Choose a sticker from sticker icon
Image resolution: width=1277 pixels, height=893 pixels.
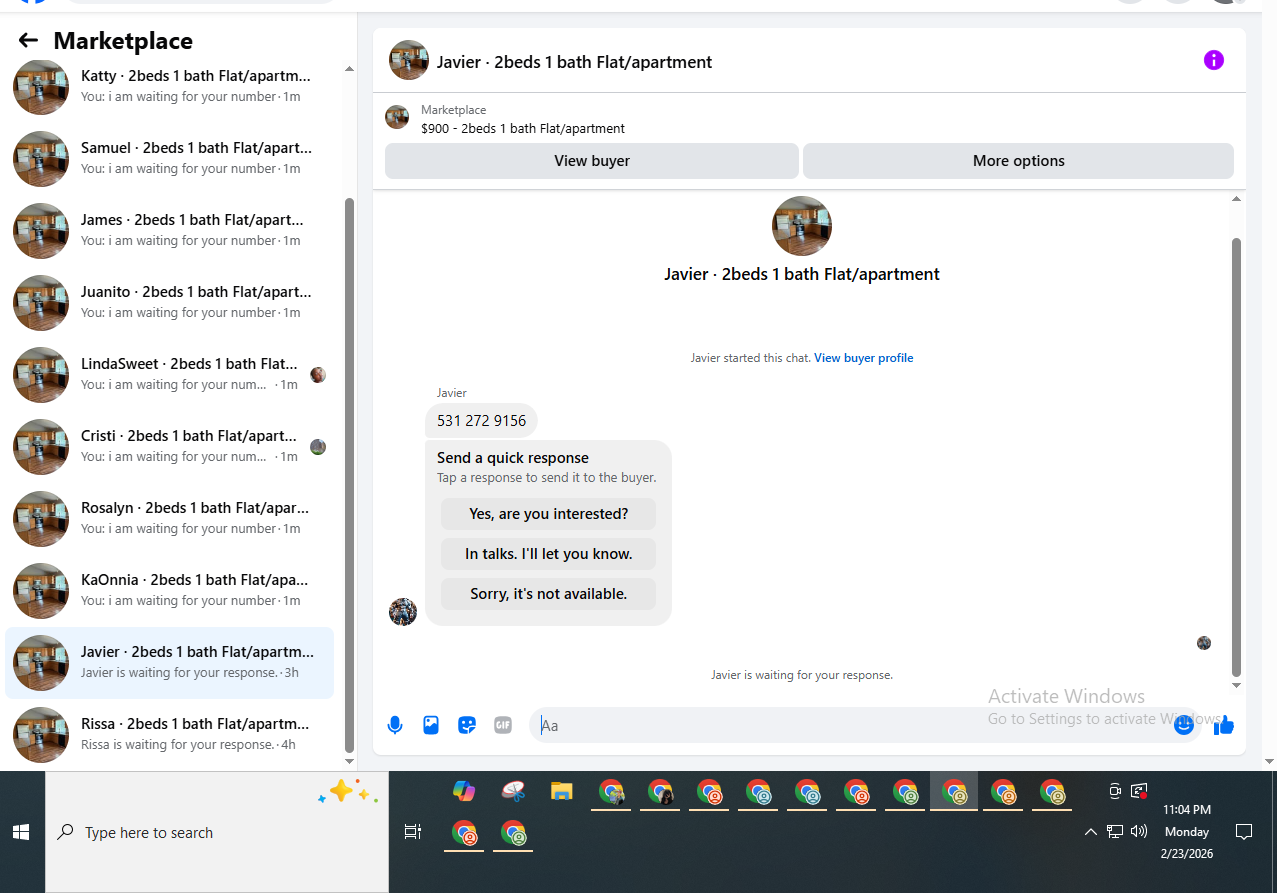(x=467, y=725)
